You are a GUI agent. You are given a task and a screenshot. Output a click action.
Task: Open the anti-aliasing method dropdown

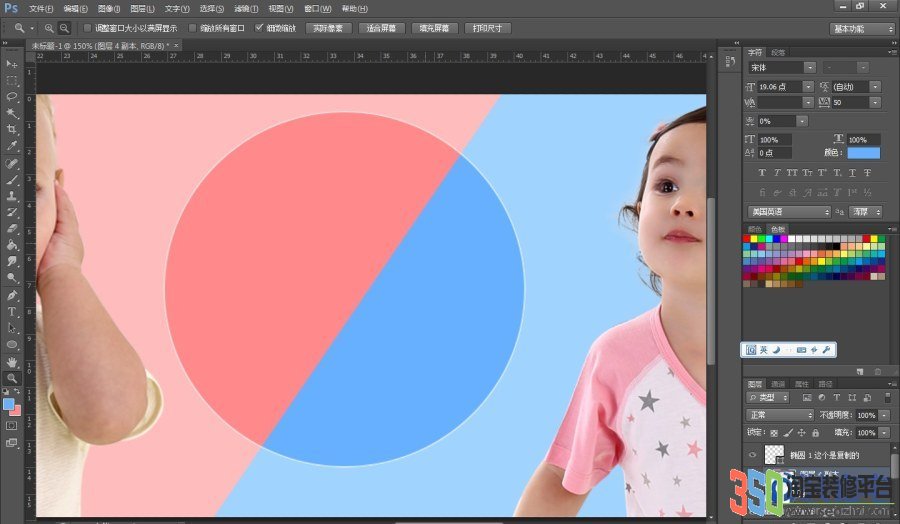[866, 212]
